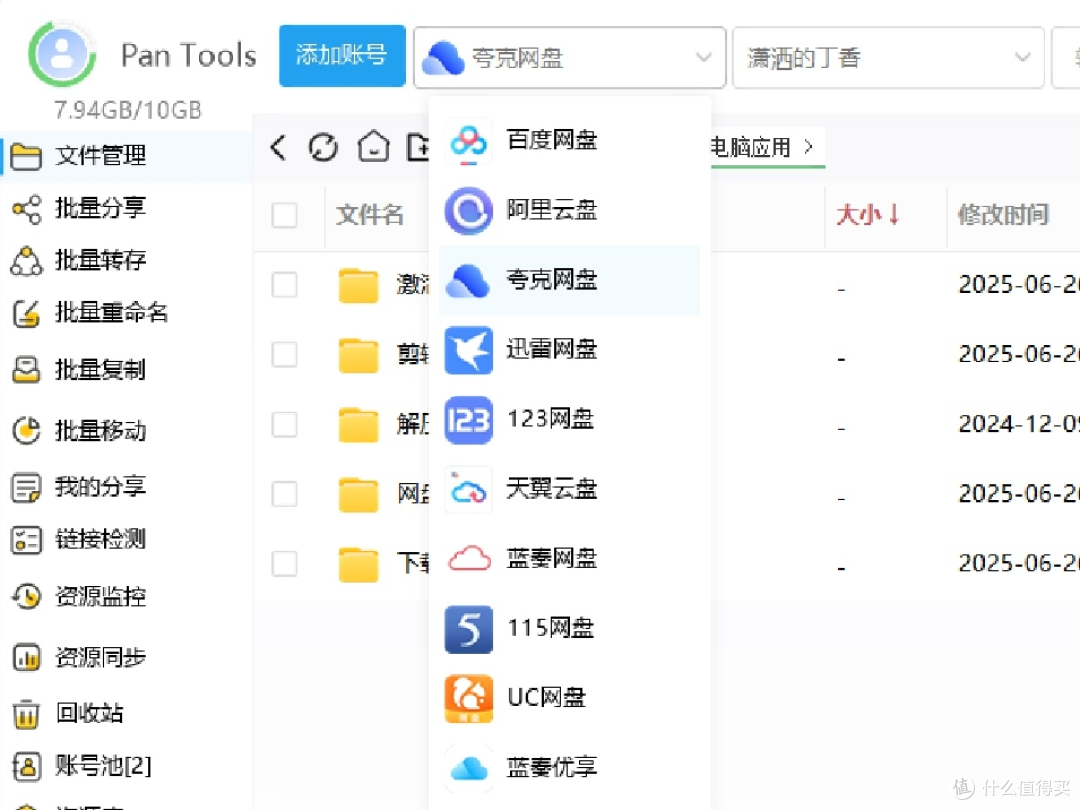Sort by the 大小 column header
This screenshot has width=1080, height=810.
pos(867,215)
